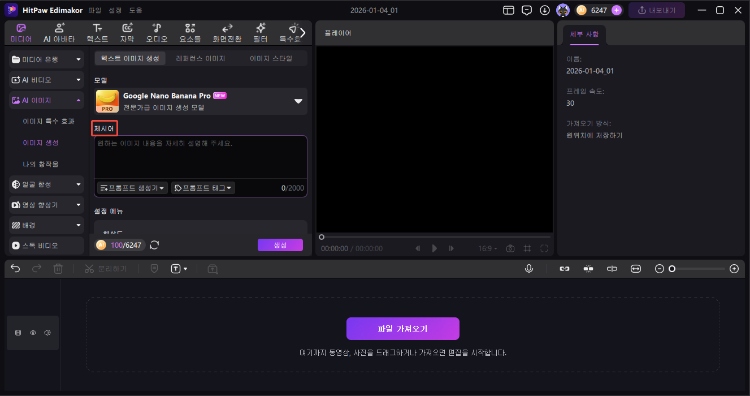The width and height of the screenshot is (750, 396).
Task: Click the playhead on the player progress bar
Action: (x=321, y=237)
